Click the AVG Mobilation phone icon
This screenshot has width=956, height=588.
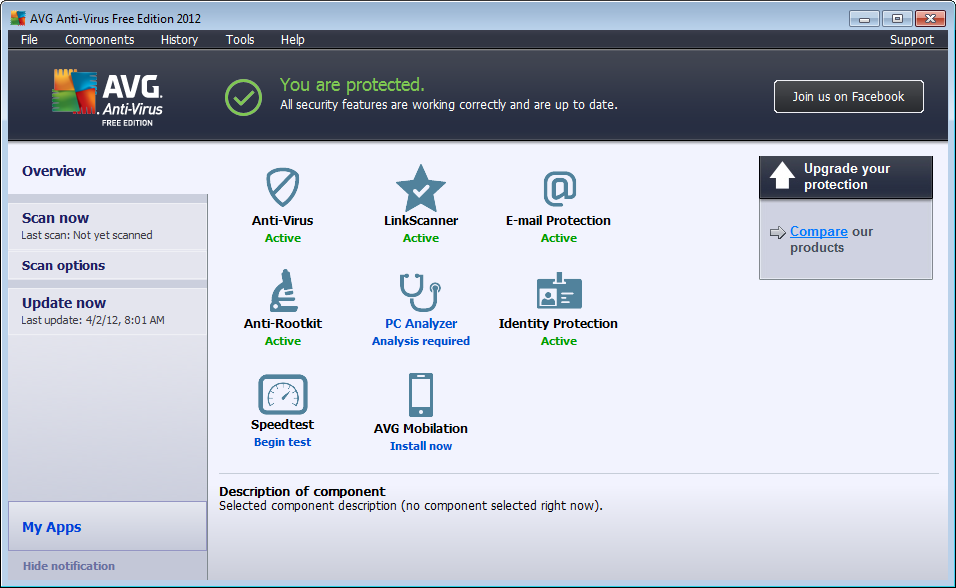tap(420, 395)
